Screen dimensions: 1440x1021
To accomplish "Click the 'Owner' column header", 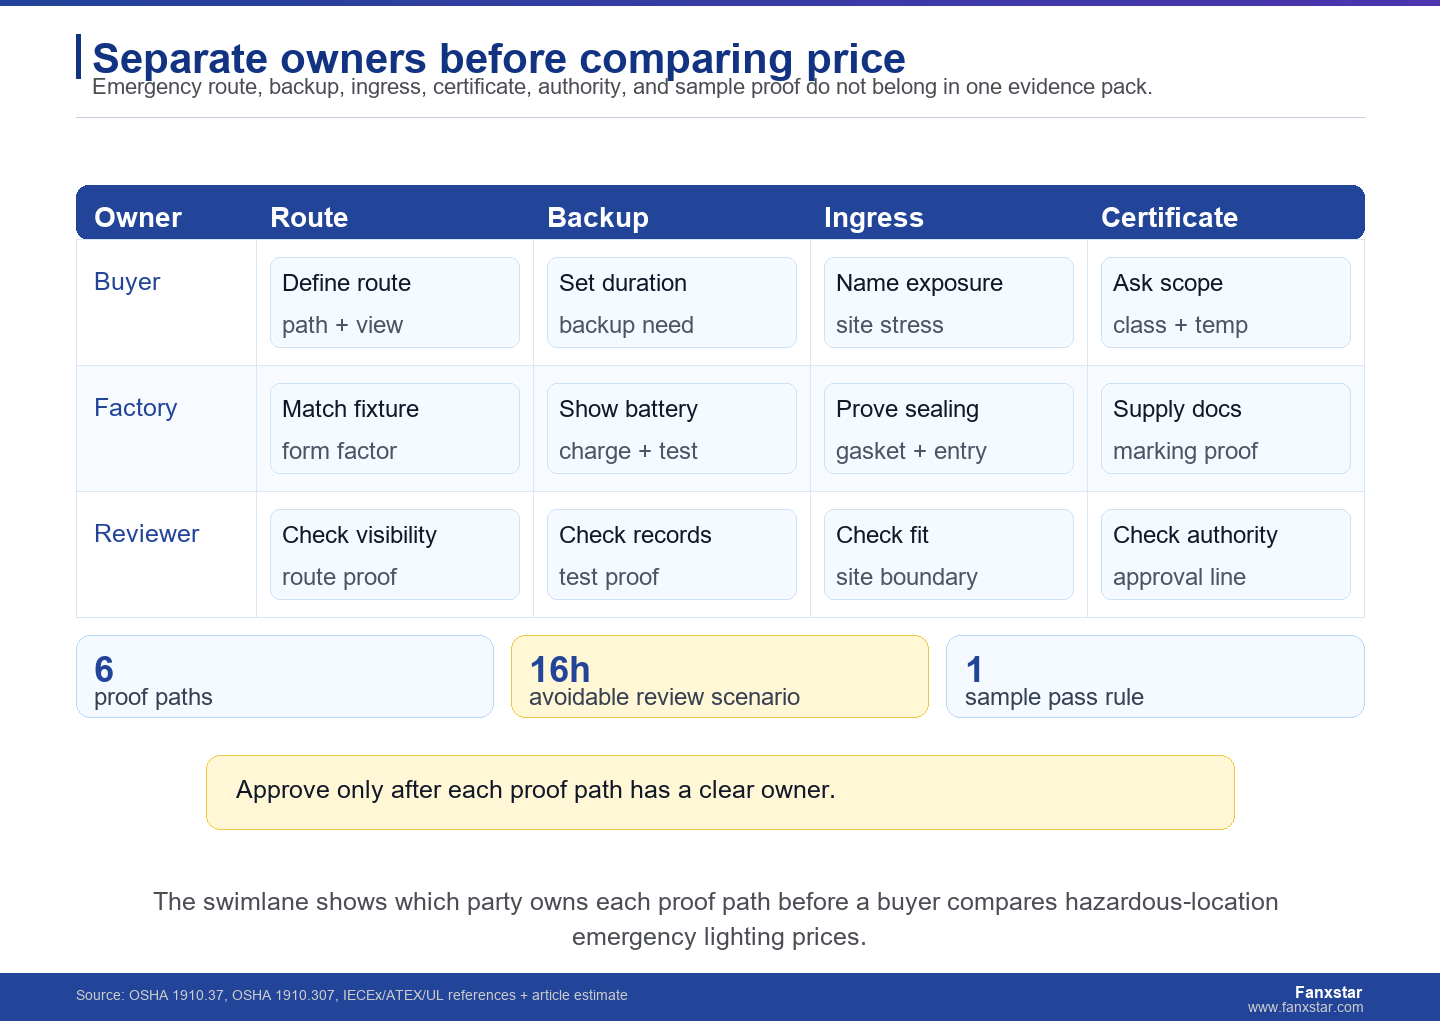I will point(138,218).
